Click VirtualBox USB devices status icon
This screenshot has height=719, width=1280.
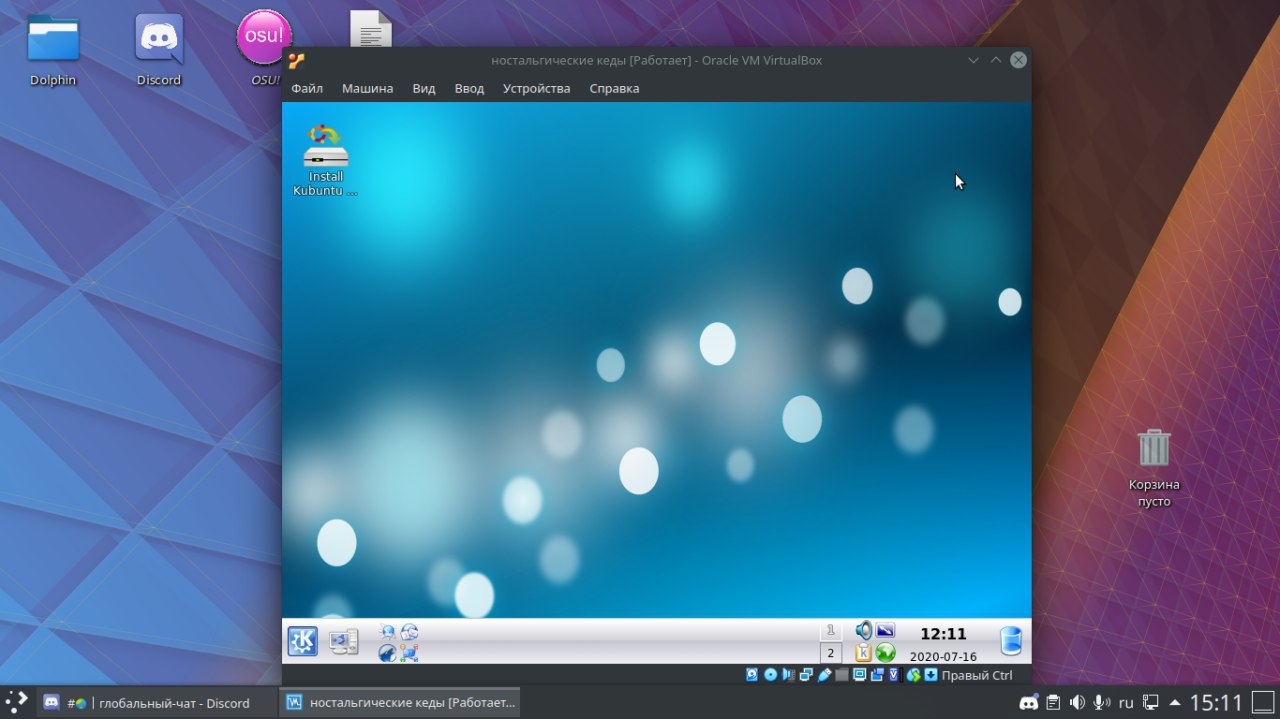824,675
